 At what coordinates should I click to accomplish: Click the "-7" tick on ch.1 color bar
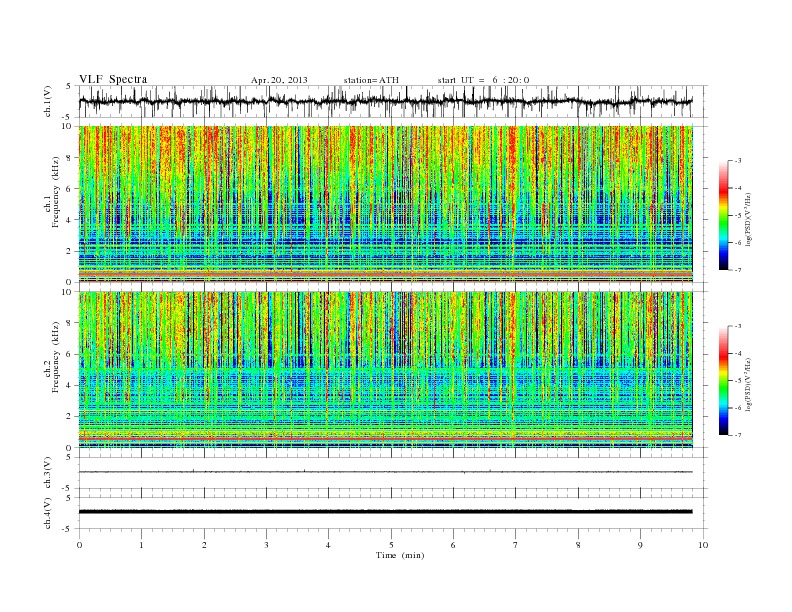tap(738, 270)
